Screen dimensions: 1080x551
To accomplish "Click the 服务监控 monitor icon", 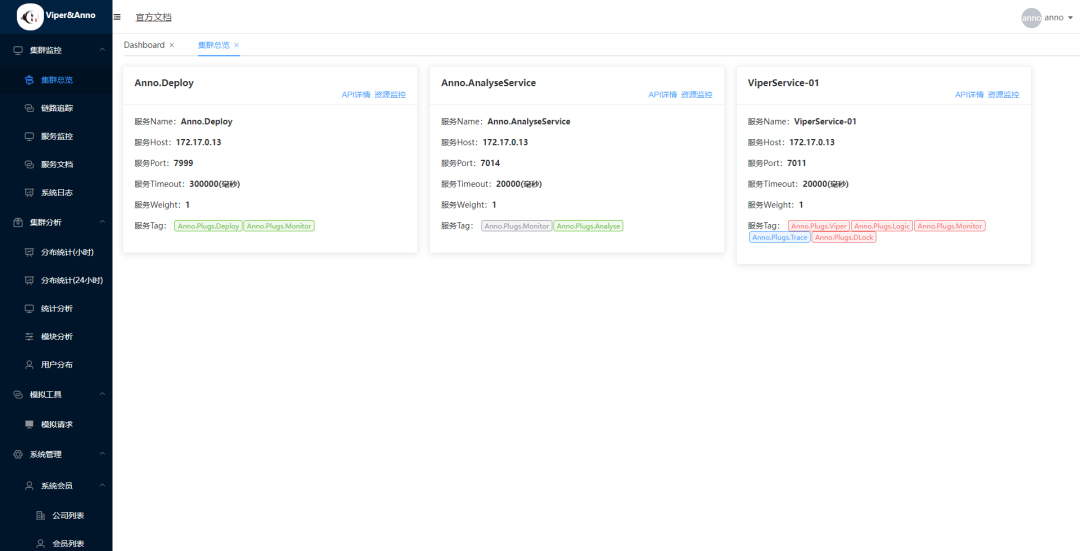I will (29, 136).
